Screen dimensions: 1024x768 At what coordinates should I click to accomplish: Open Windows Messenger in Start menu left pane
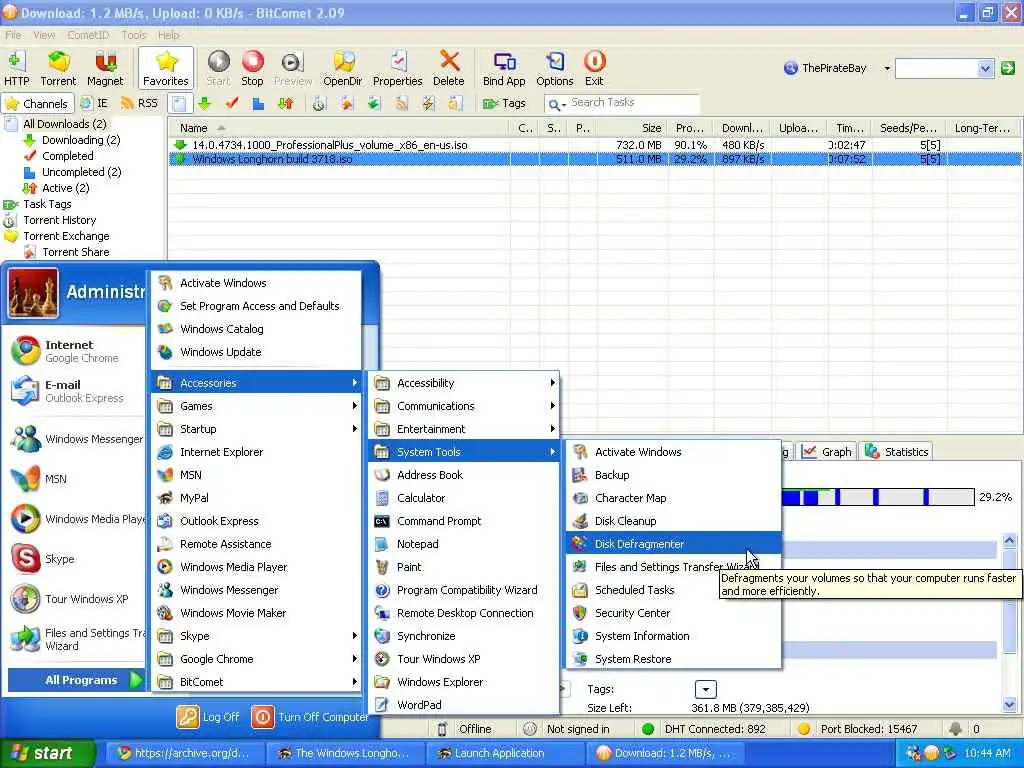(x=75, y=439)
